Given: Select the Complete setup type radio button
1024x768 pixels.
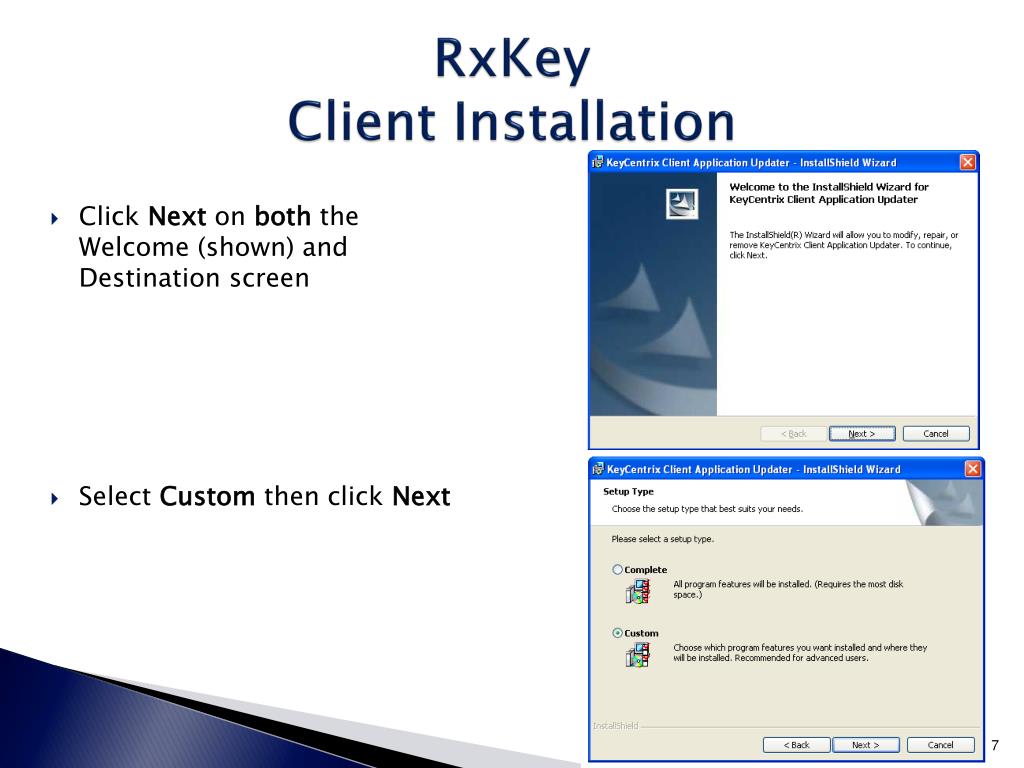Looking at the screenshot, I should (617, 569).
